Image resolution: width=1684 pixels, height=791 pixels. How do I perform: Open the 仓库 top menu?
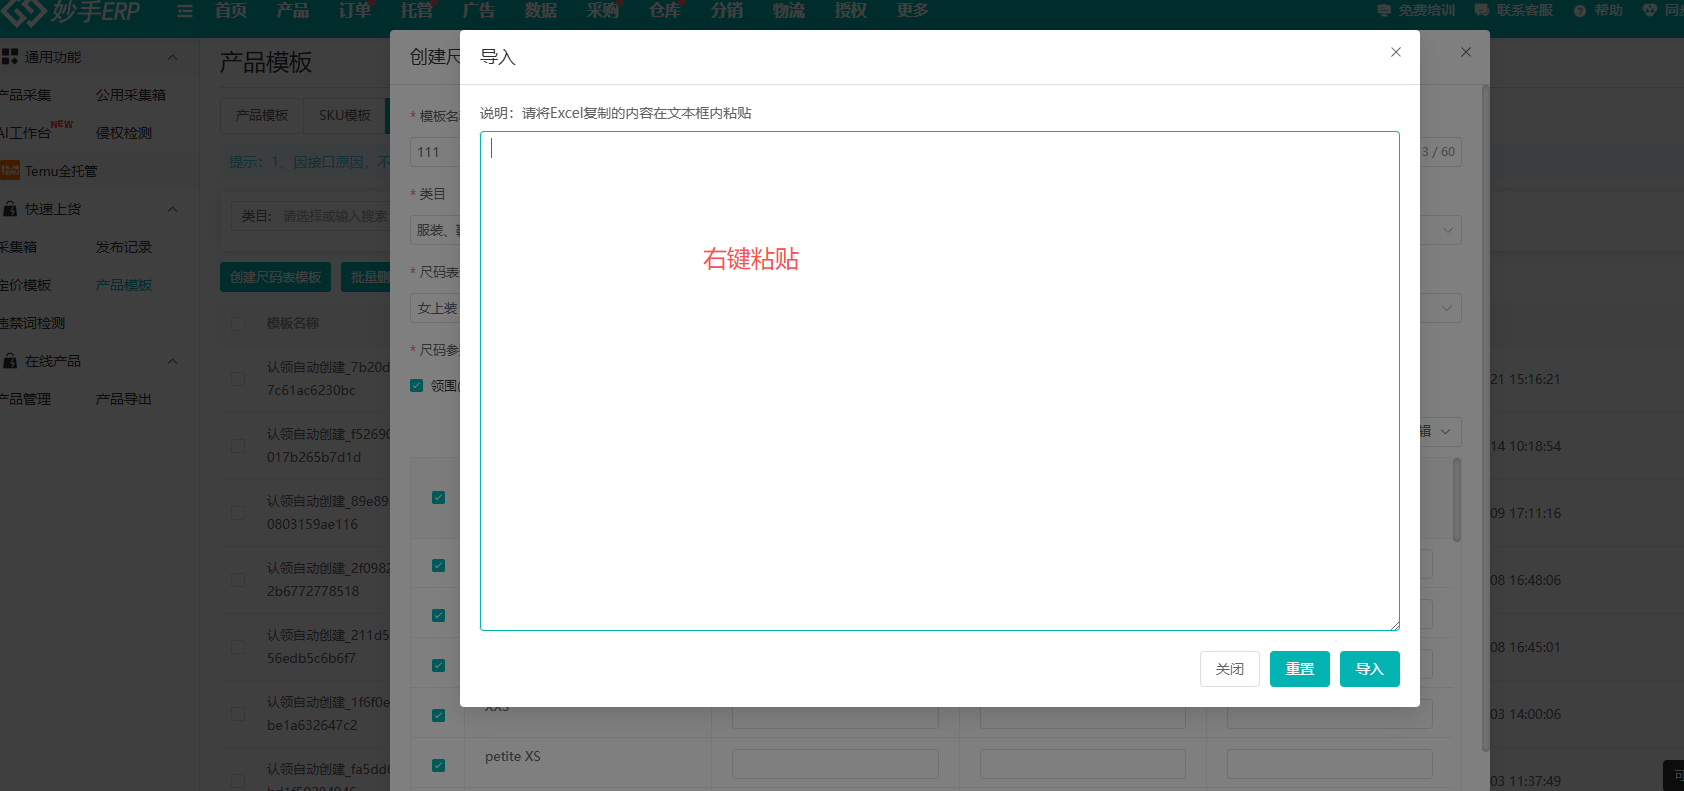click(x=665, y=11)
